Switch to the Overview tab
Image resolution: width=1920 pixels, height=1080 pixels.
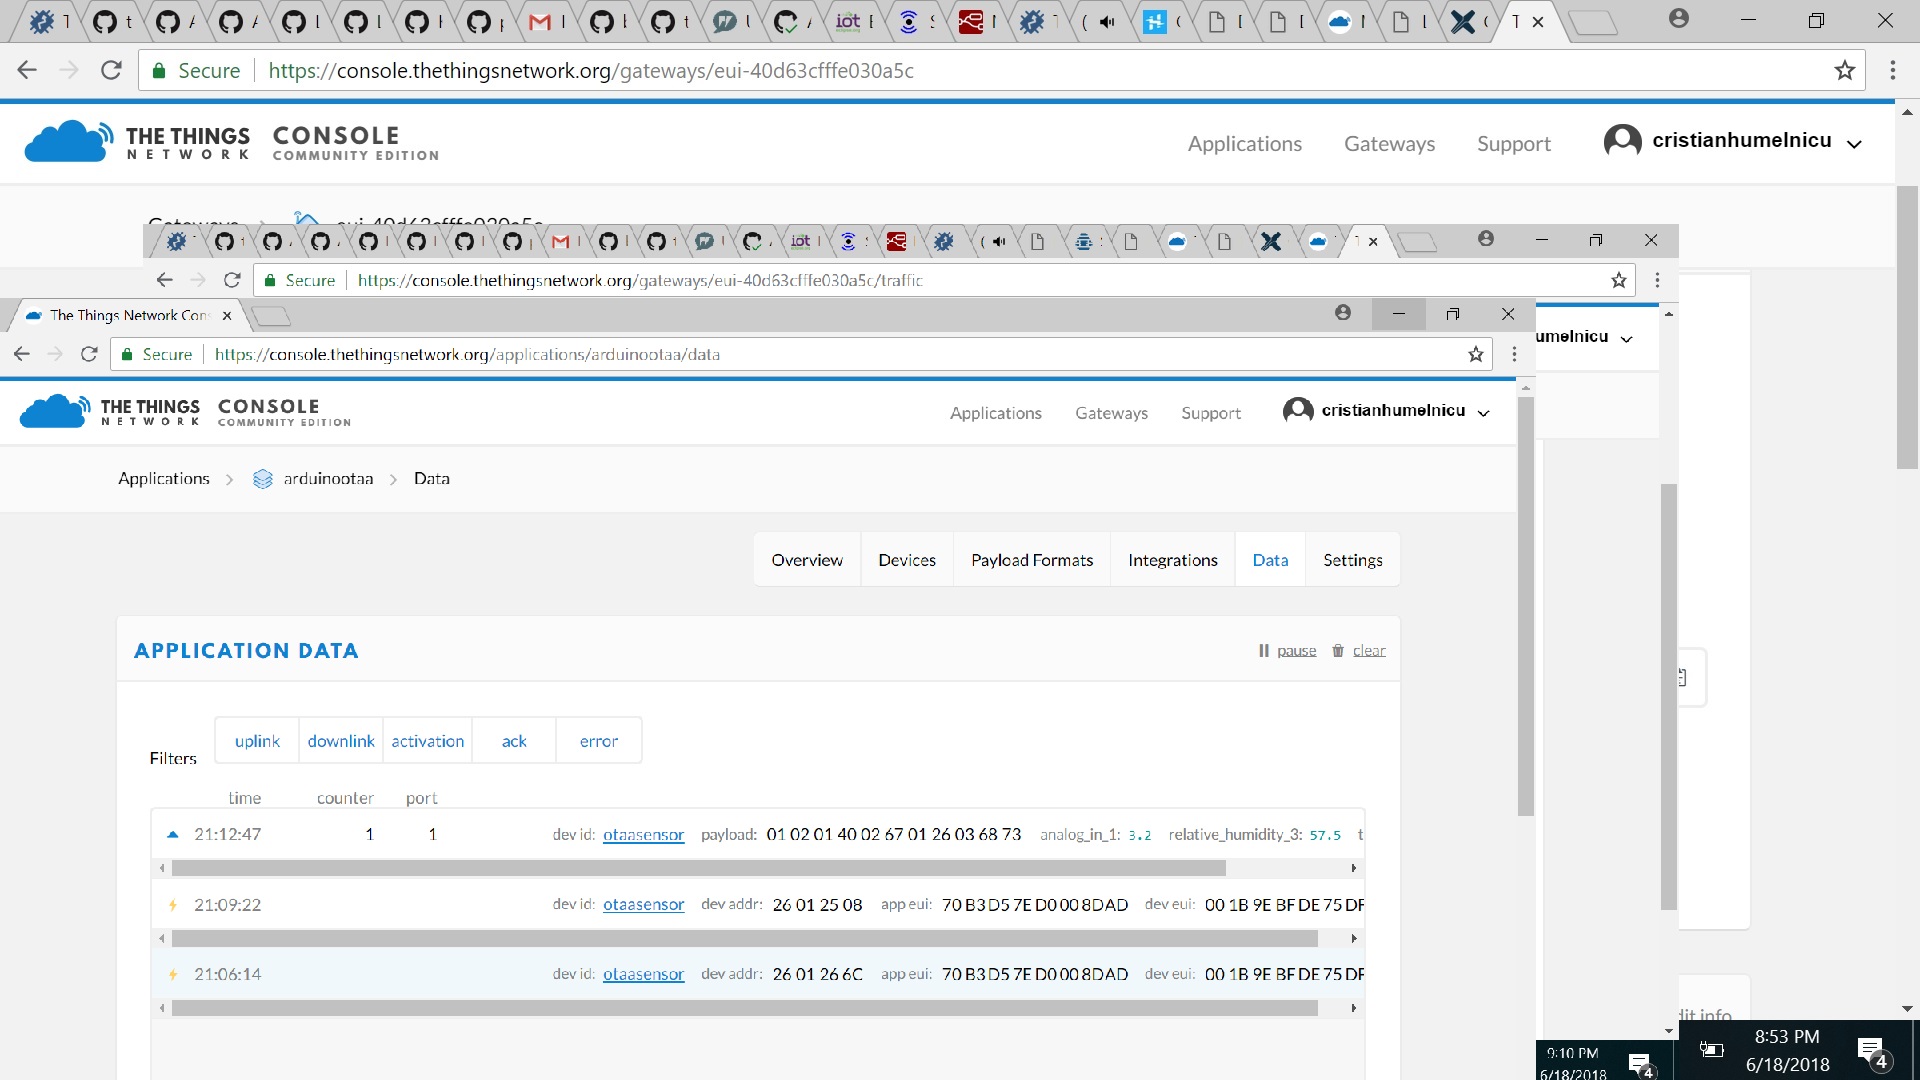[x=807, y=560]
